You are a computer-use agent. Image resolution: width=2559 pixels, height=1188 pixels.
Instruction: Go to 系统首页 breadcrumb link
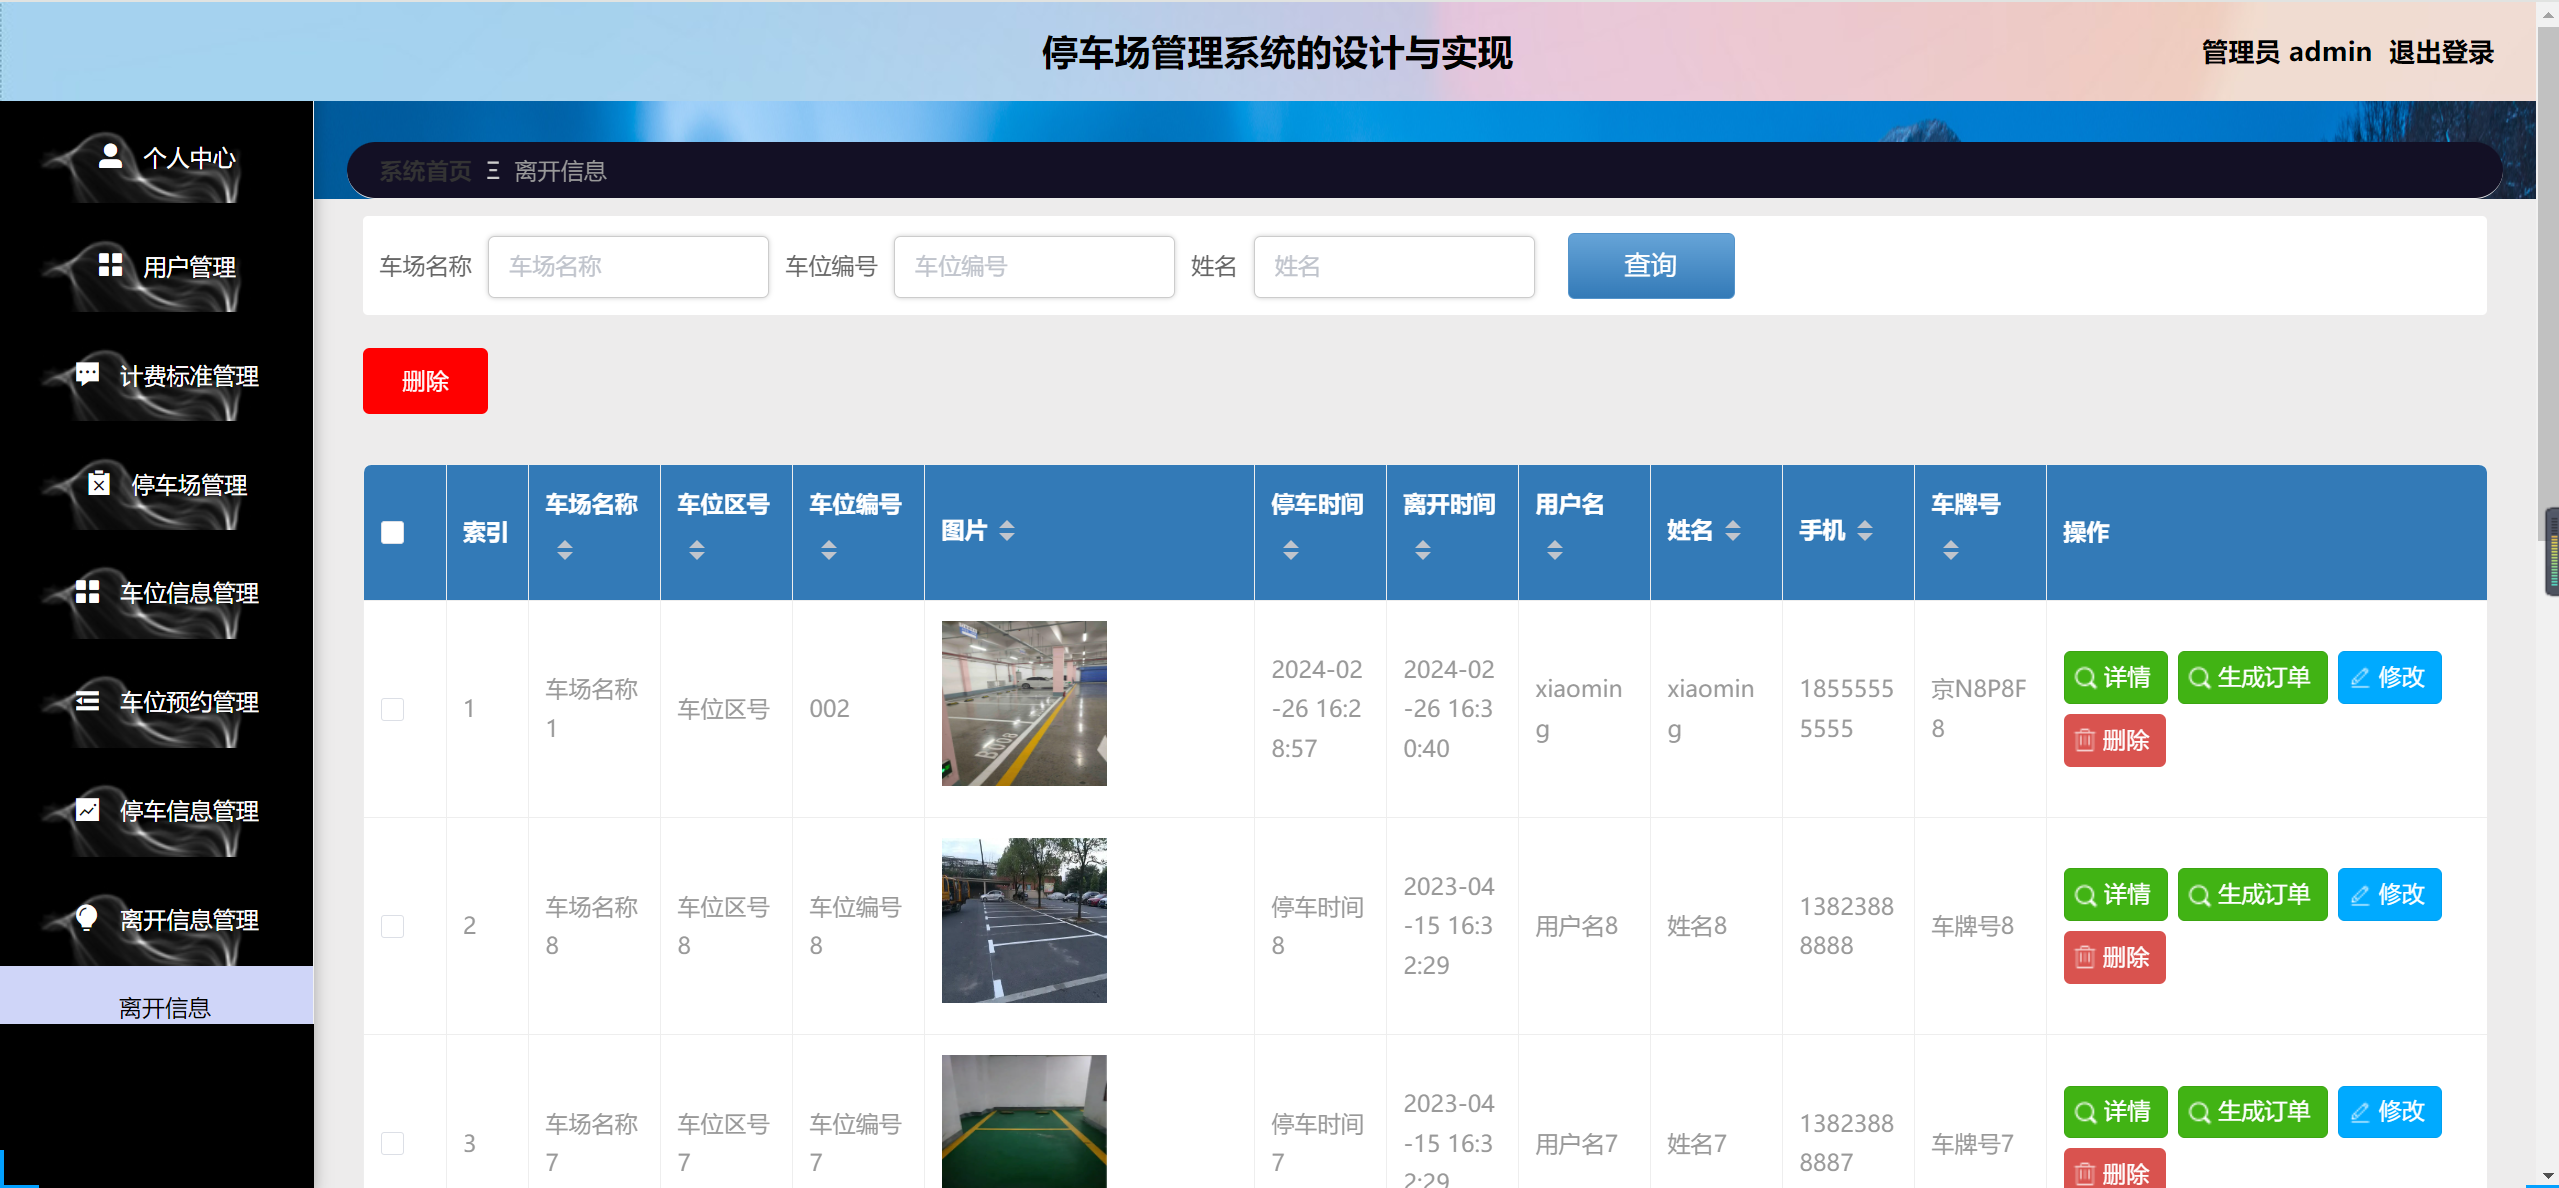(x=425, y=171)
